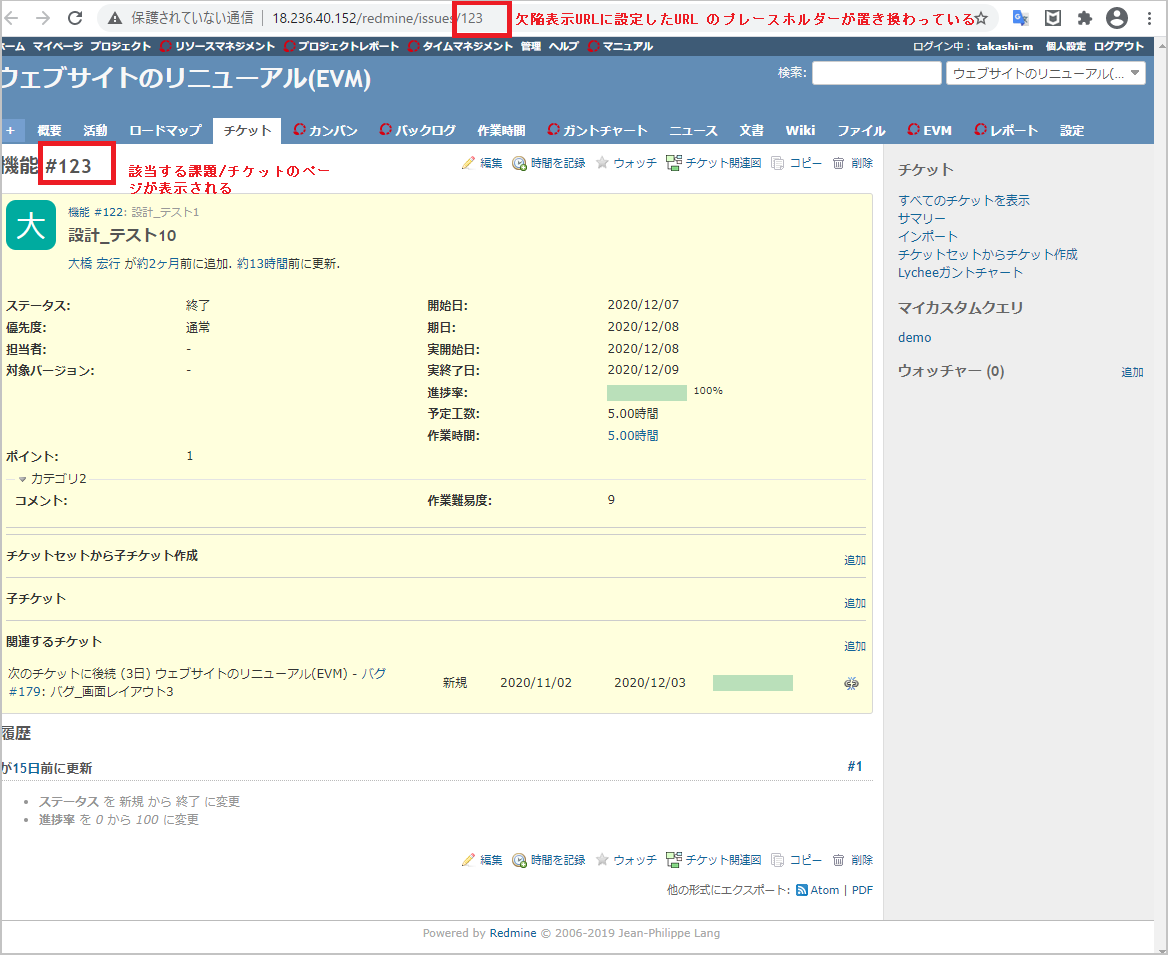Open すべてのチケットを表示 link
The image size is (1168, 955).
(963, 200)
